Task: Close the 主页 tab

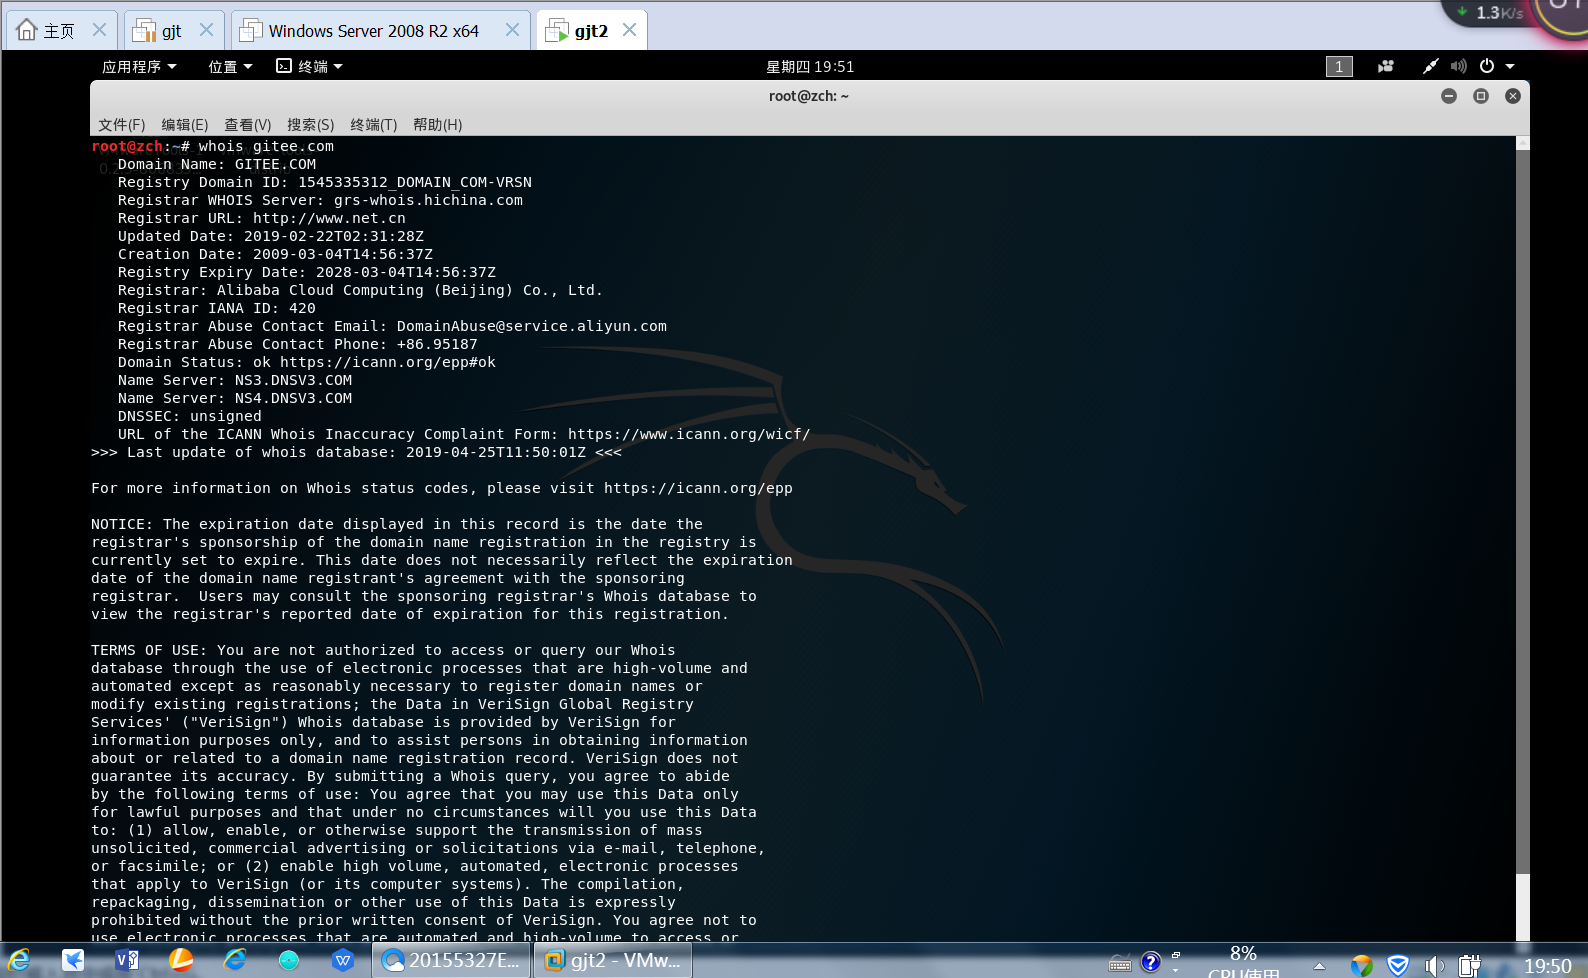Action: click(99, 30)
